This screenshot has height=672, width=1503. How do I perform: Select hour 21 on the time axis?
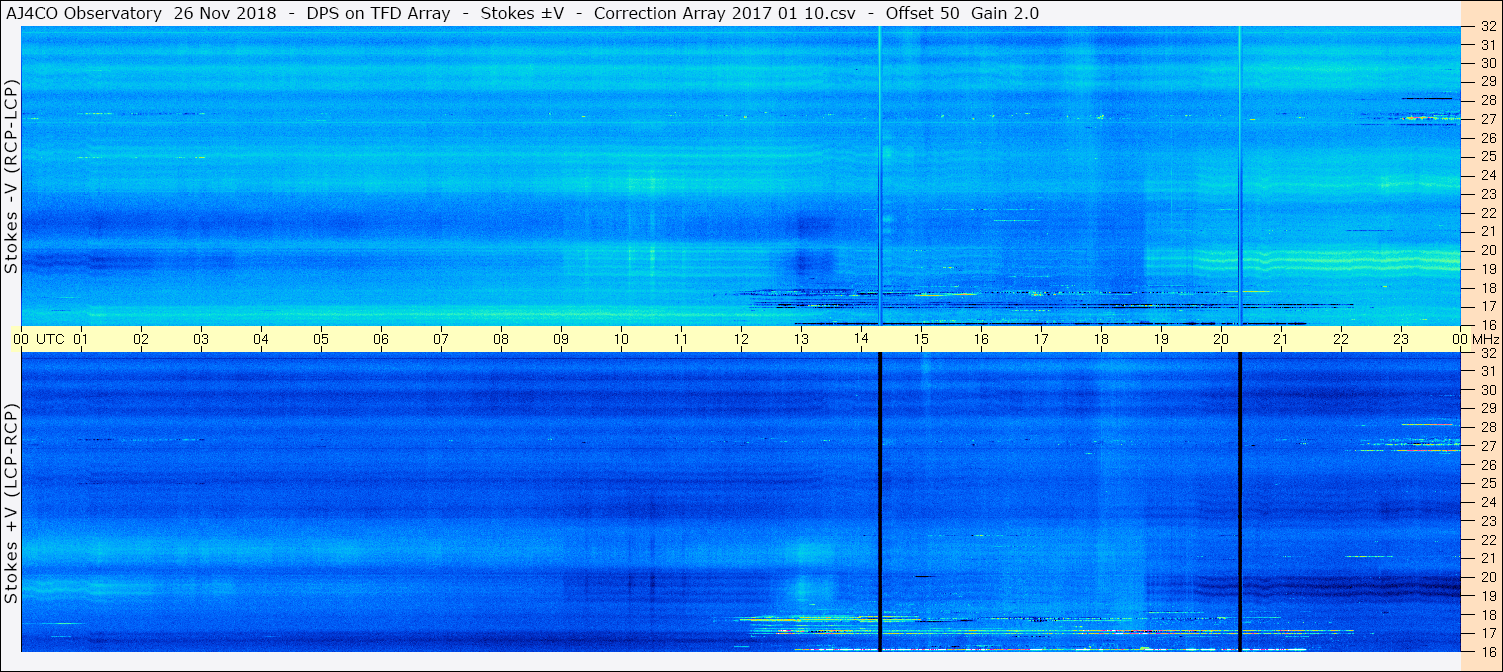coord(1281,339)
